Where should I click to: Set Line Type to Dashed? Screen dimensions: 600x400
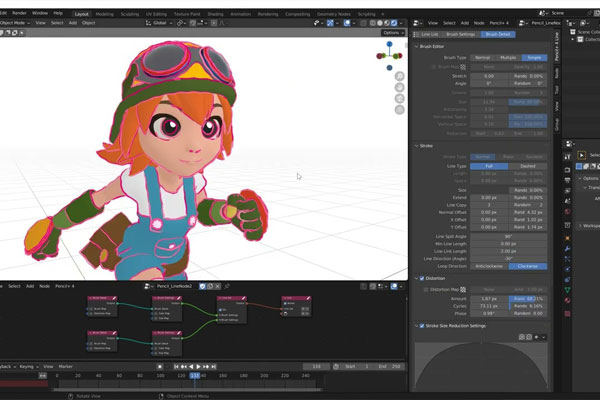528,166
